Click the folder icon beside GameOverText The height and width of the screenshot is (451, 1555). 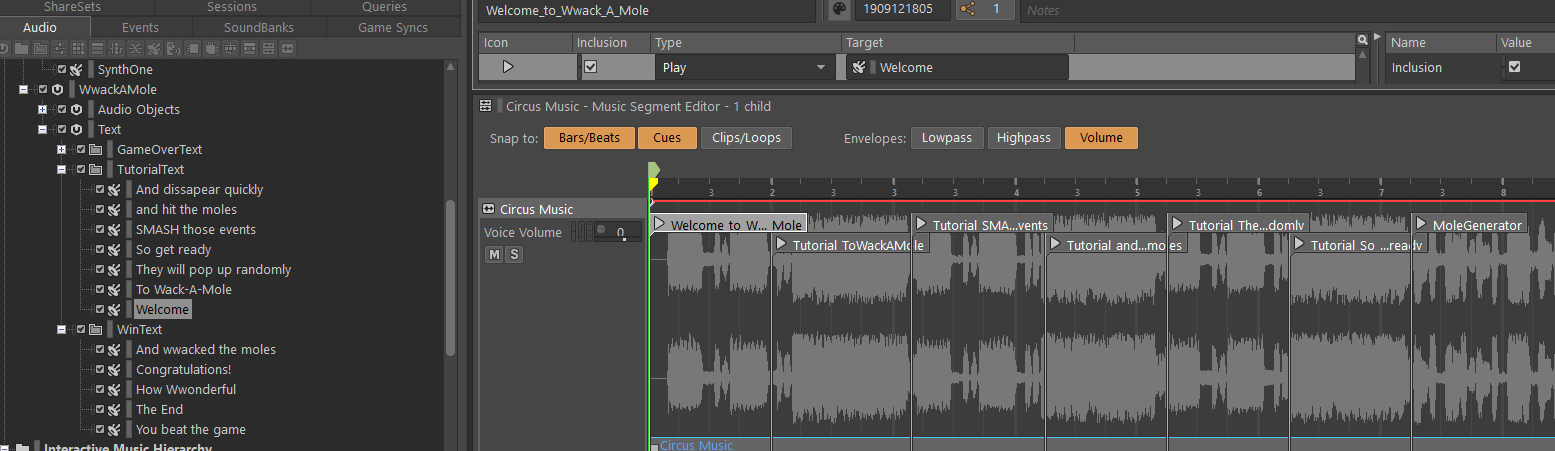[x=95, y=150]
